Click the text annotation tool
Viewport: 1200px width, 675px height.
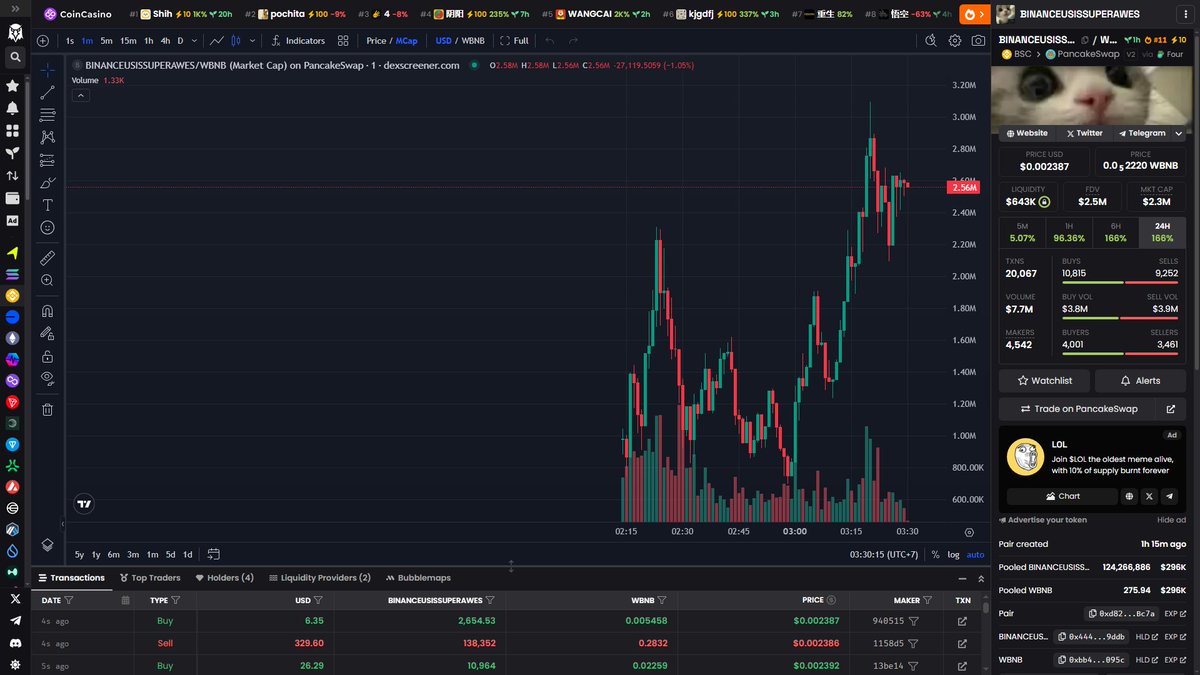47,205
